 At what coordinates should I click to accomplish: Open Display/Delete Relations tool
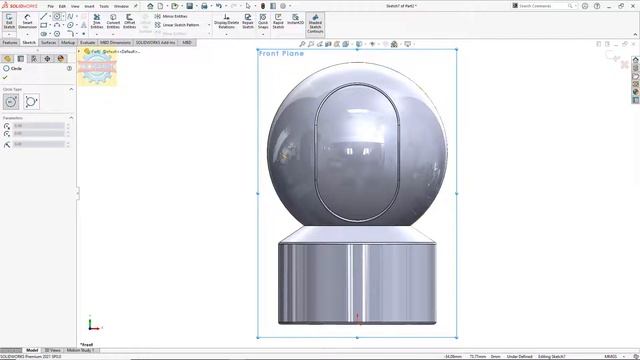click(227, 21)
